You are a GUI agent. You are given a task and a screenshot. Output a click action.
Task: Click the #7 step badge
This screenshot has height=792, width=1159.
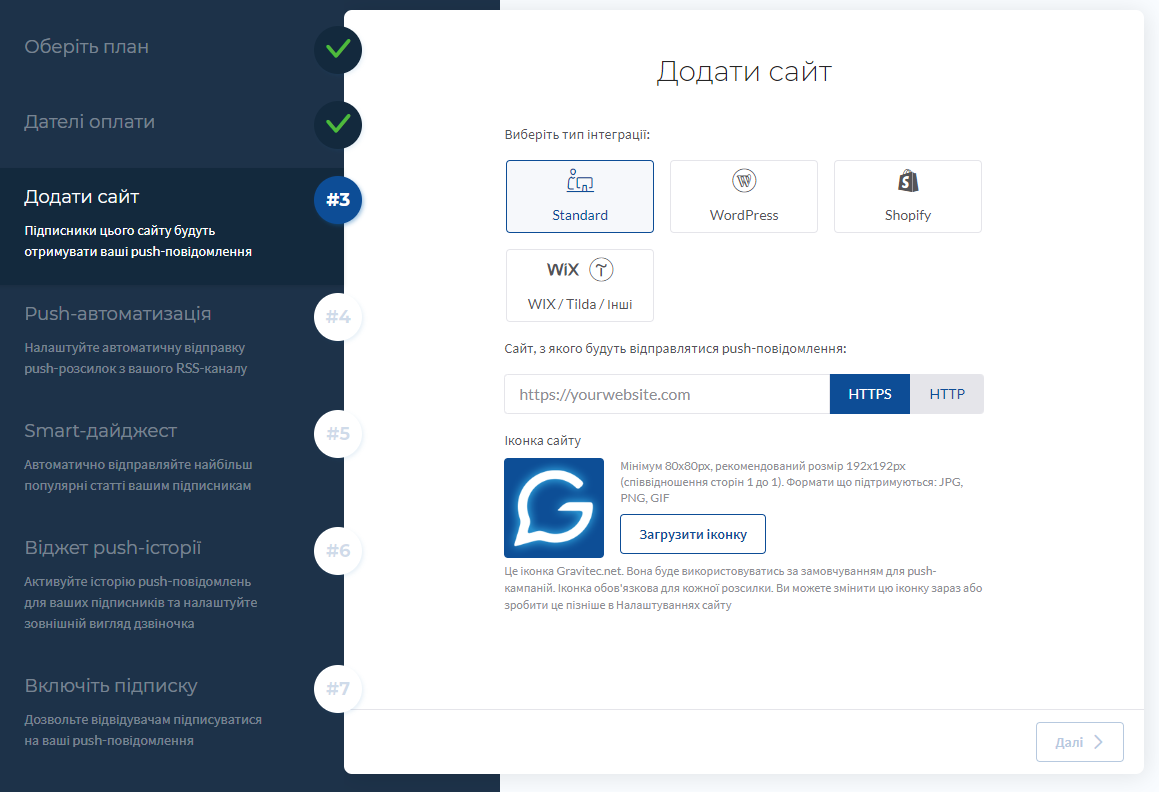coord(338,688)
